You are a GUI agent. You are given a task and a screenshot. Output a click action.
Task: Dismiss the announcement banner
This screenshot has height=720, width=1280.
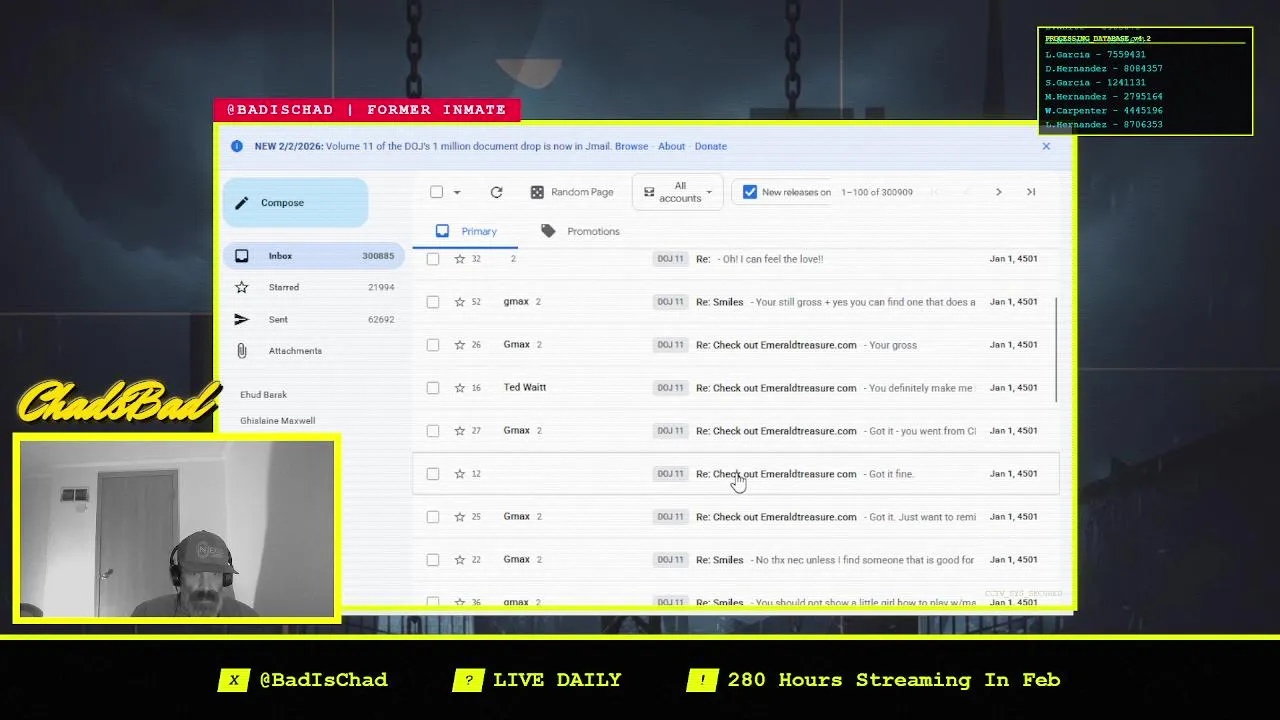tap(1046, 146)
